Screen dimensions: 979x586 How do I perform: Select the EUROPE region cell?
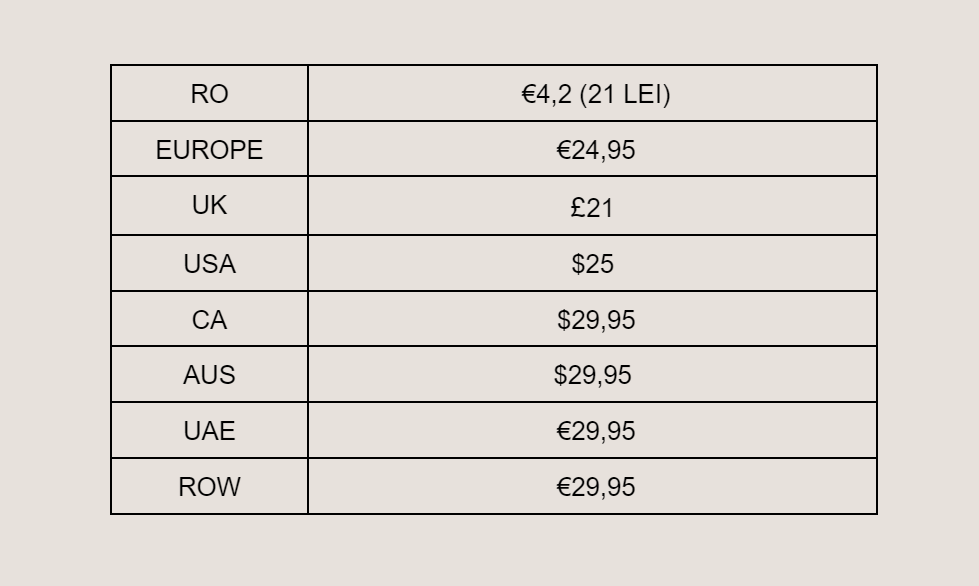(x=209, y=149)
